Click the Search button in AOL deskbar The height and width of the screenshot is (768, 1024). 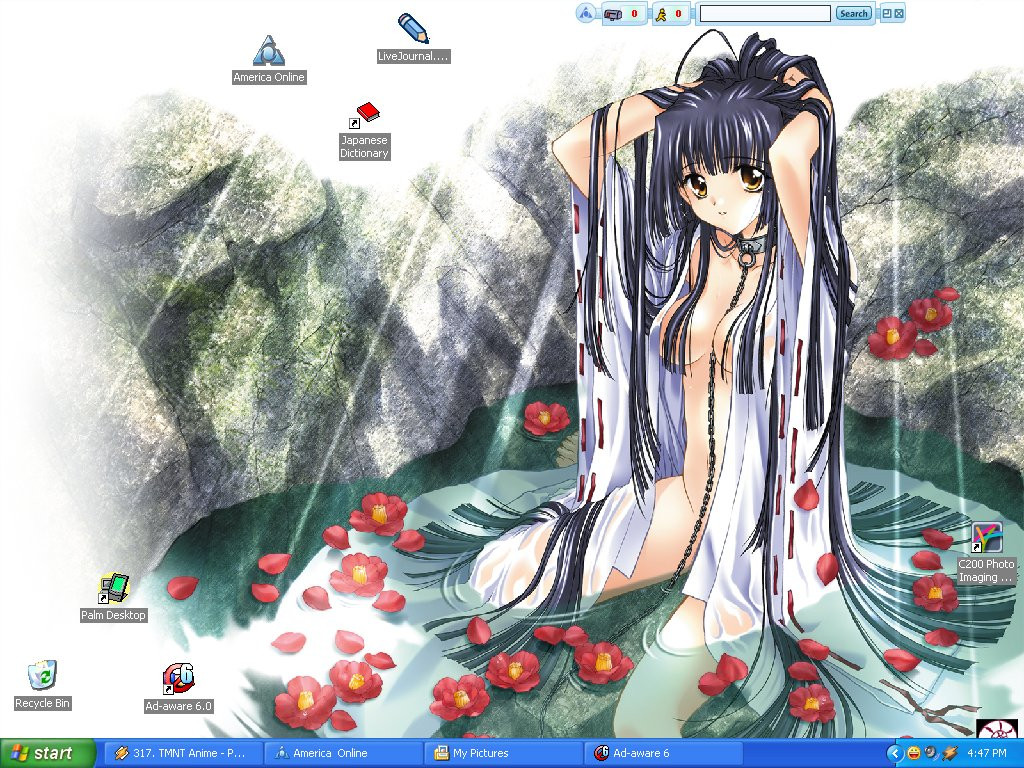tap(854, 14)
